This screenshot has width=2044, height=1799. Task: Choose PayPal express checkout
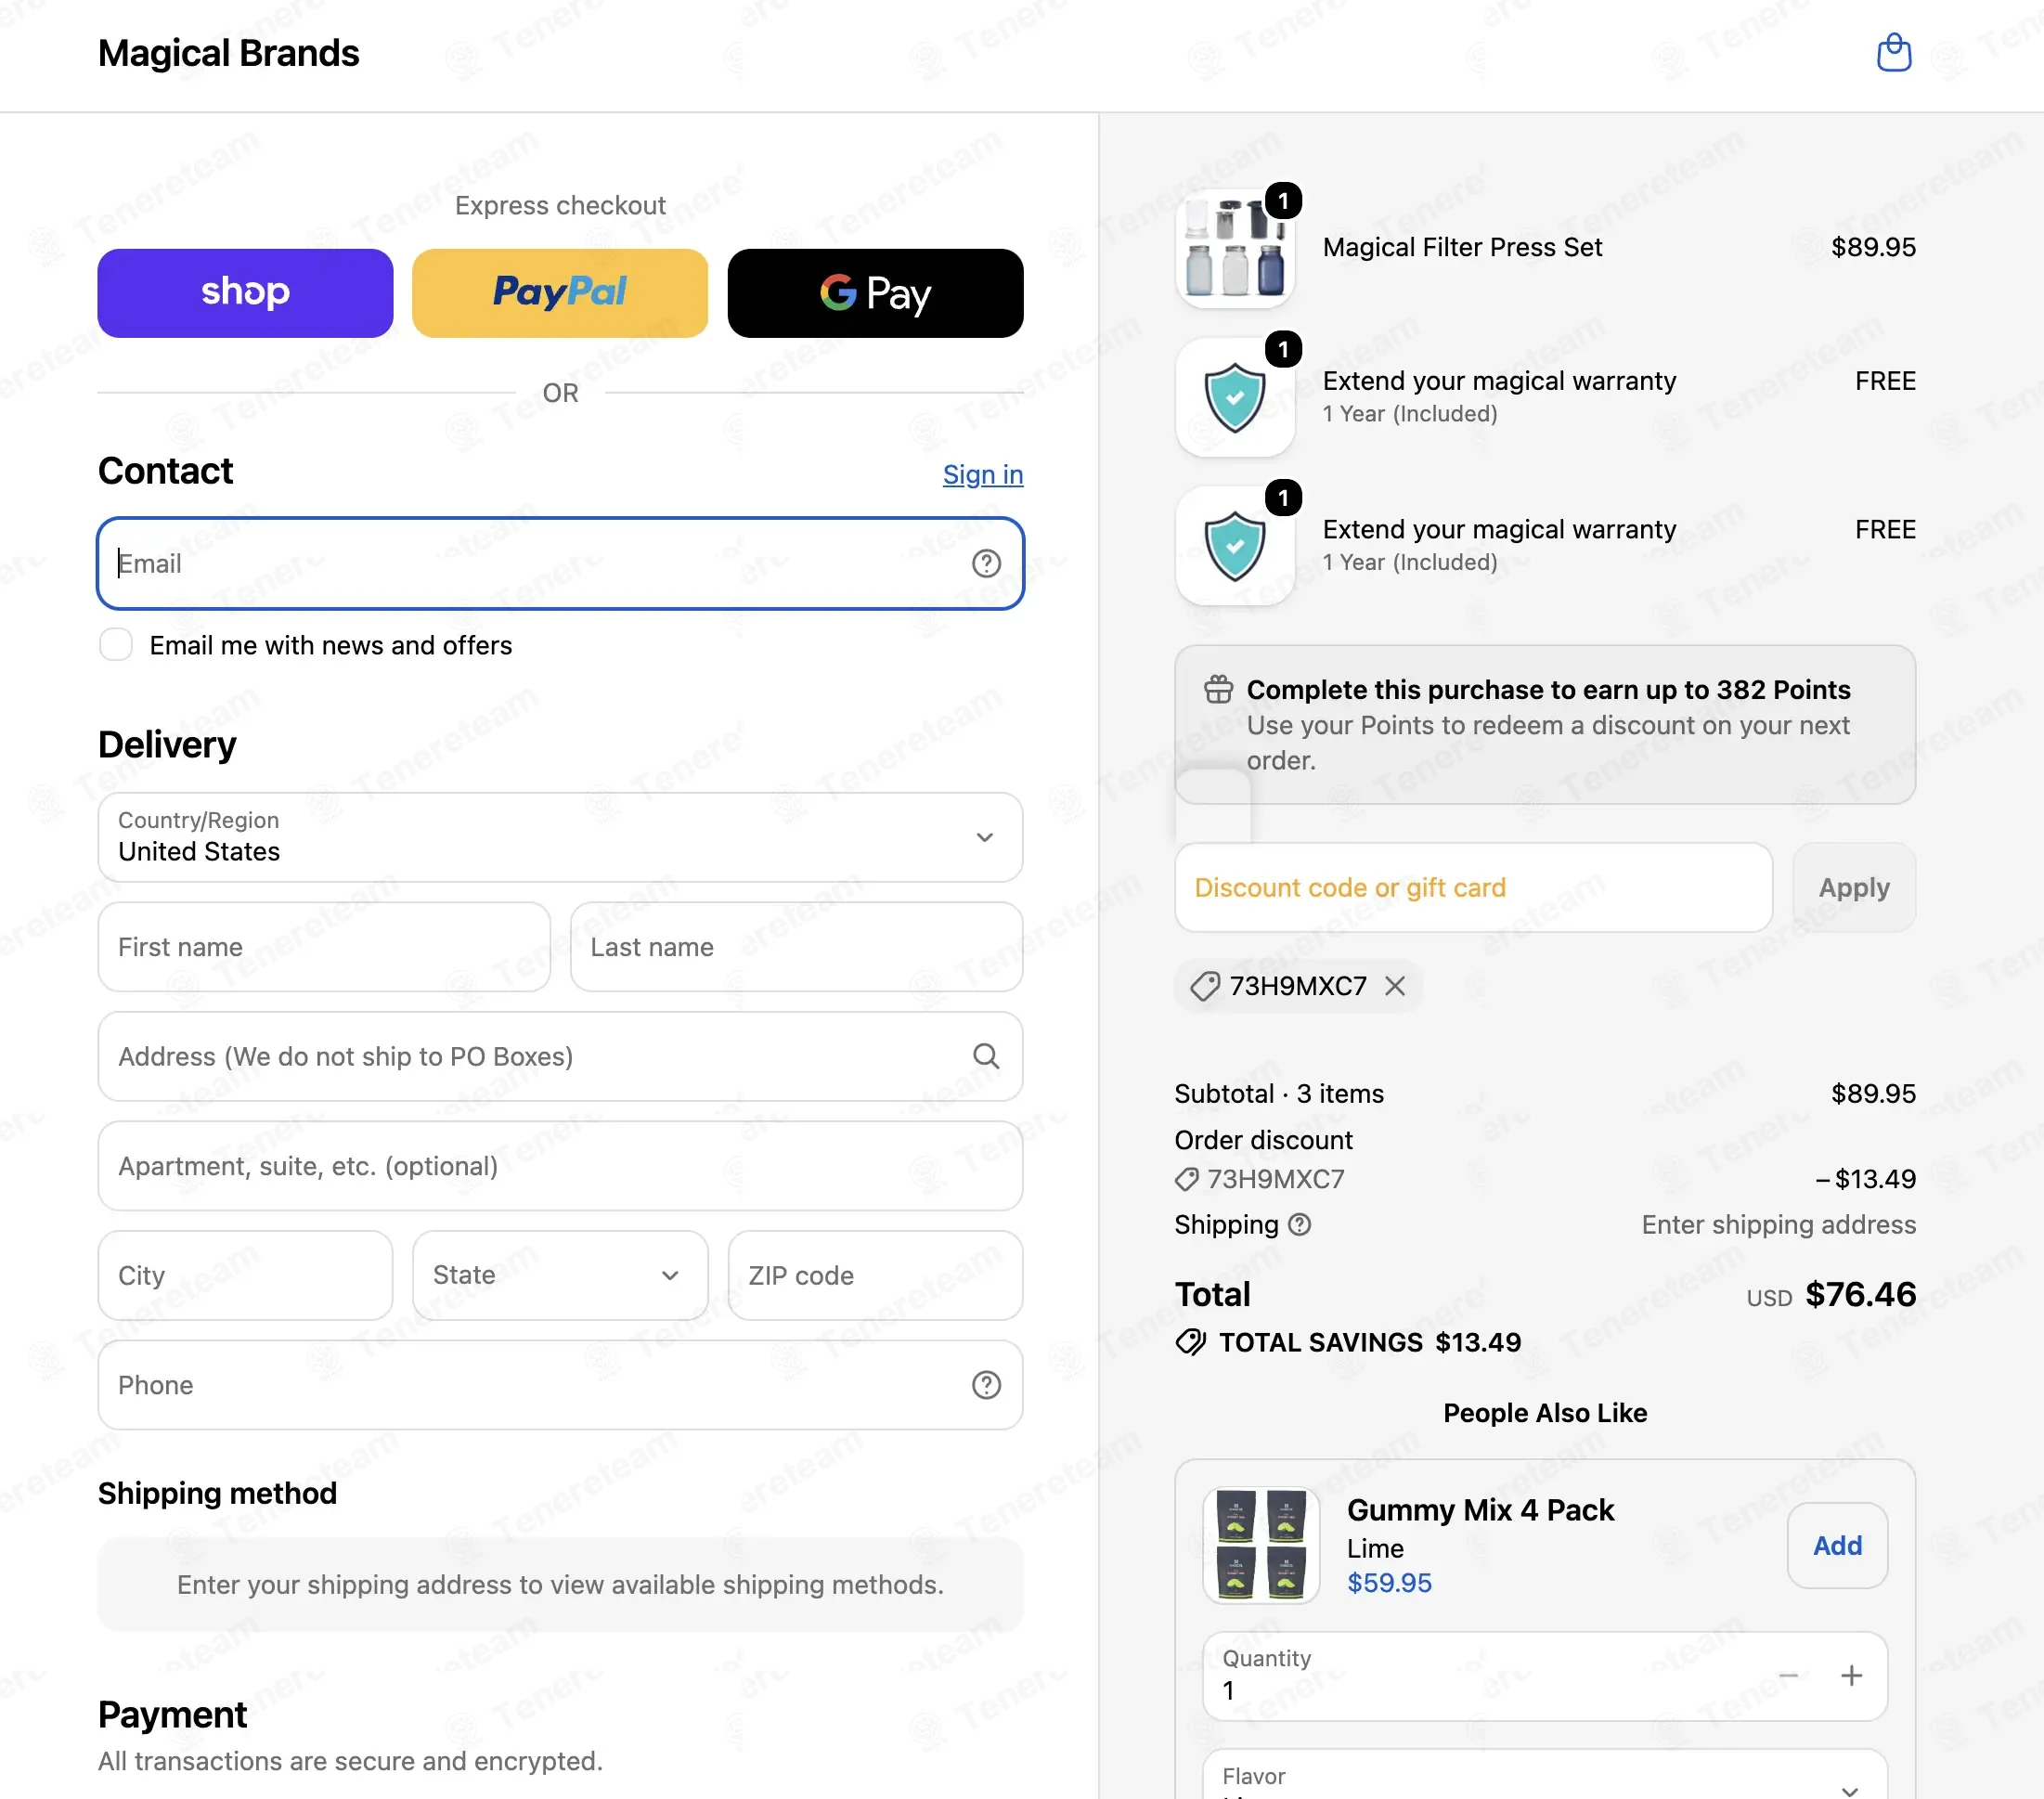point(560,293)
